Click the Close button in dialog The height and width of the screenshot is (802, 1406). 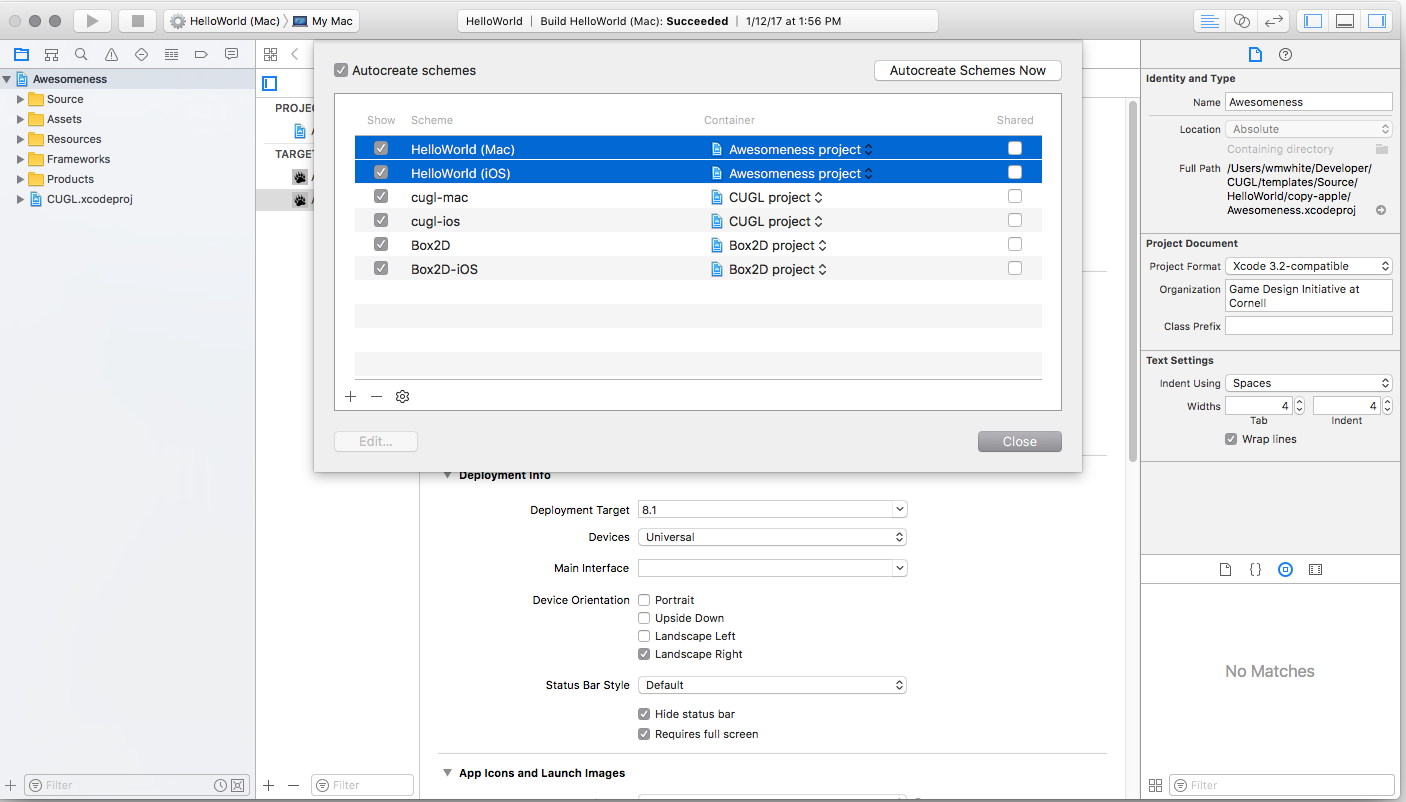[1019, 441]
